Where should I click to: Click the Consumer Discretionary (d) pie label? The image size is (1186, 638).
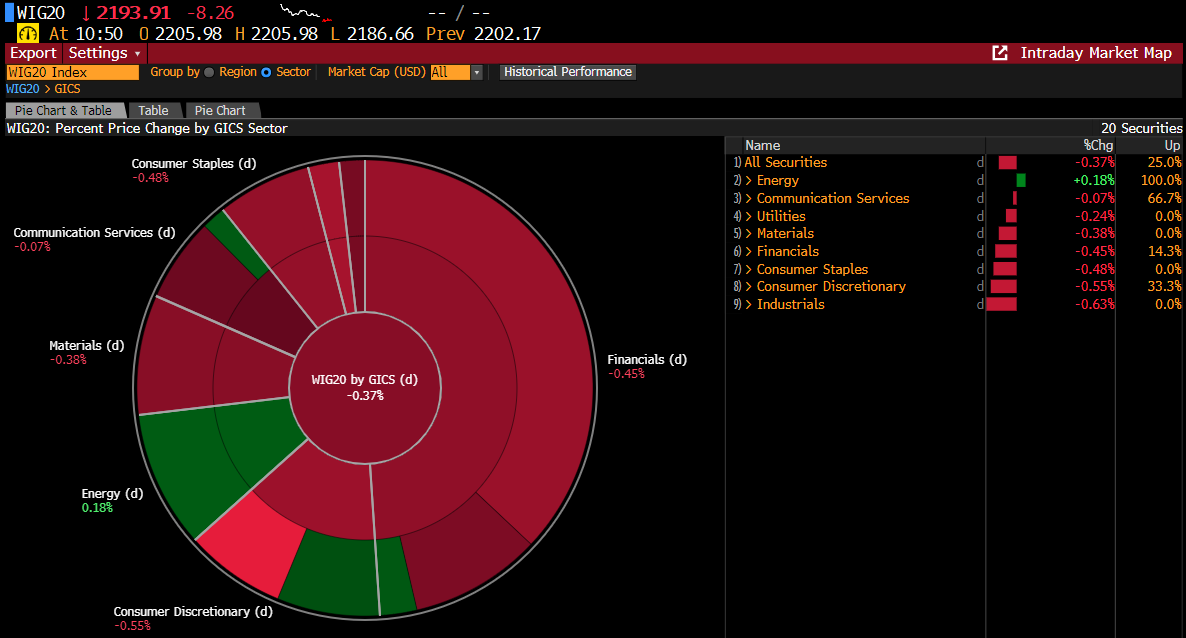click(x=193, y=612)
